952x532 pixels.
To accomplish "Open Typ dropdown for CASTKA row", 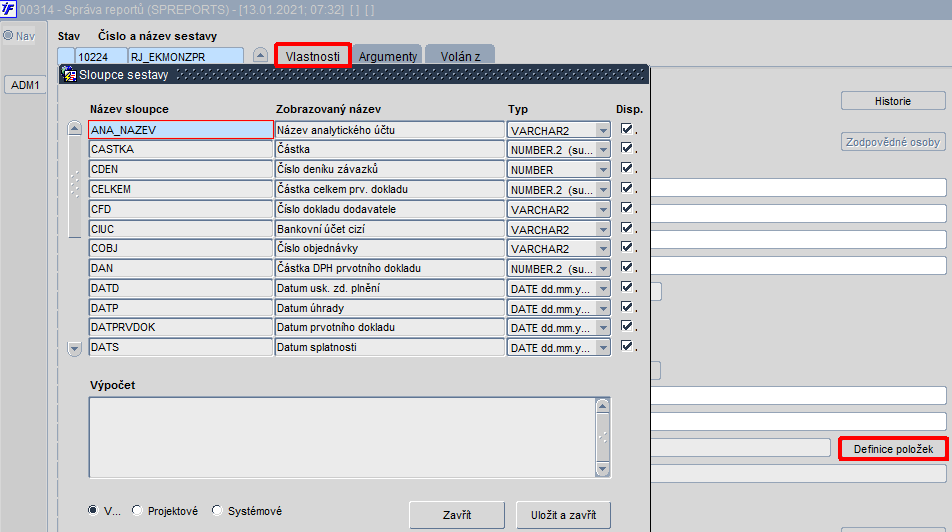I will (x=602, y=150).
